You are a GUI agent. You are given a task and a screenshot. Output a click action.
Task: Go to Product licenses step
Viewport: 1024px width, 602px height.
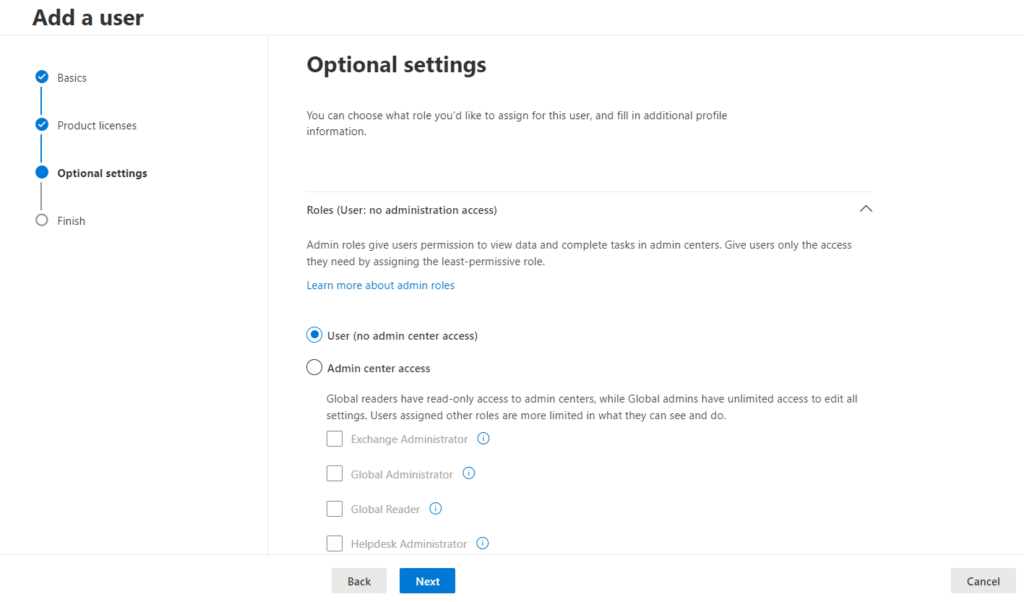(x=97, y=126)
